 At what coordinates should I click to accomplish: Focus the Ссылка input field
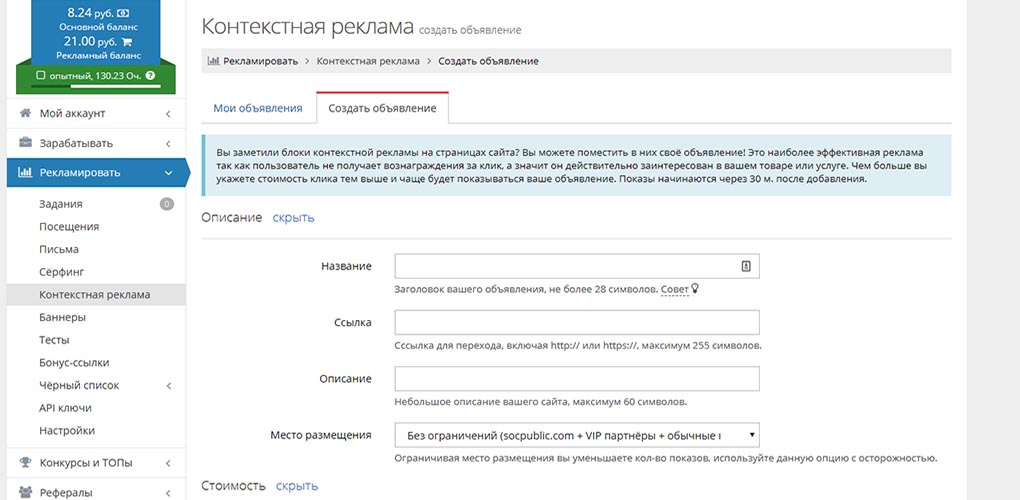pos(577,322)
